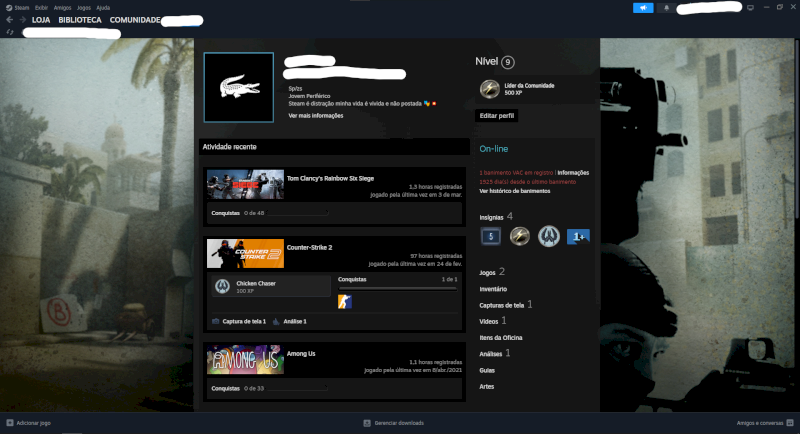Click Rainbow Six Conquistas 0 de 48 text

coord(238,213)
